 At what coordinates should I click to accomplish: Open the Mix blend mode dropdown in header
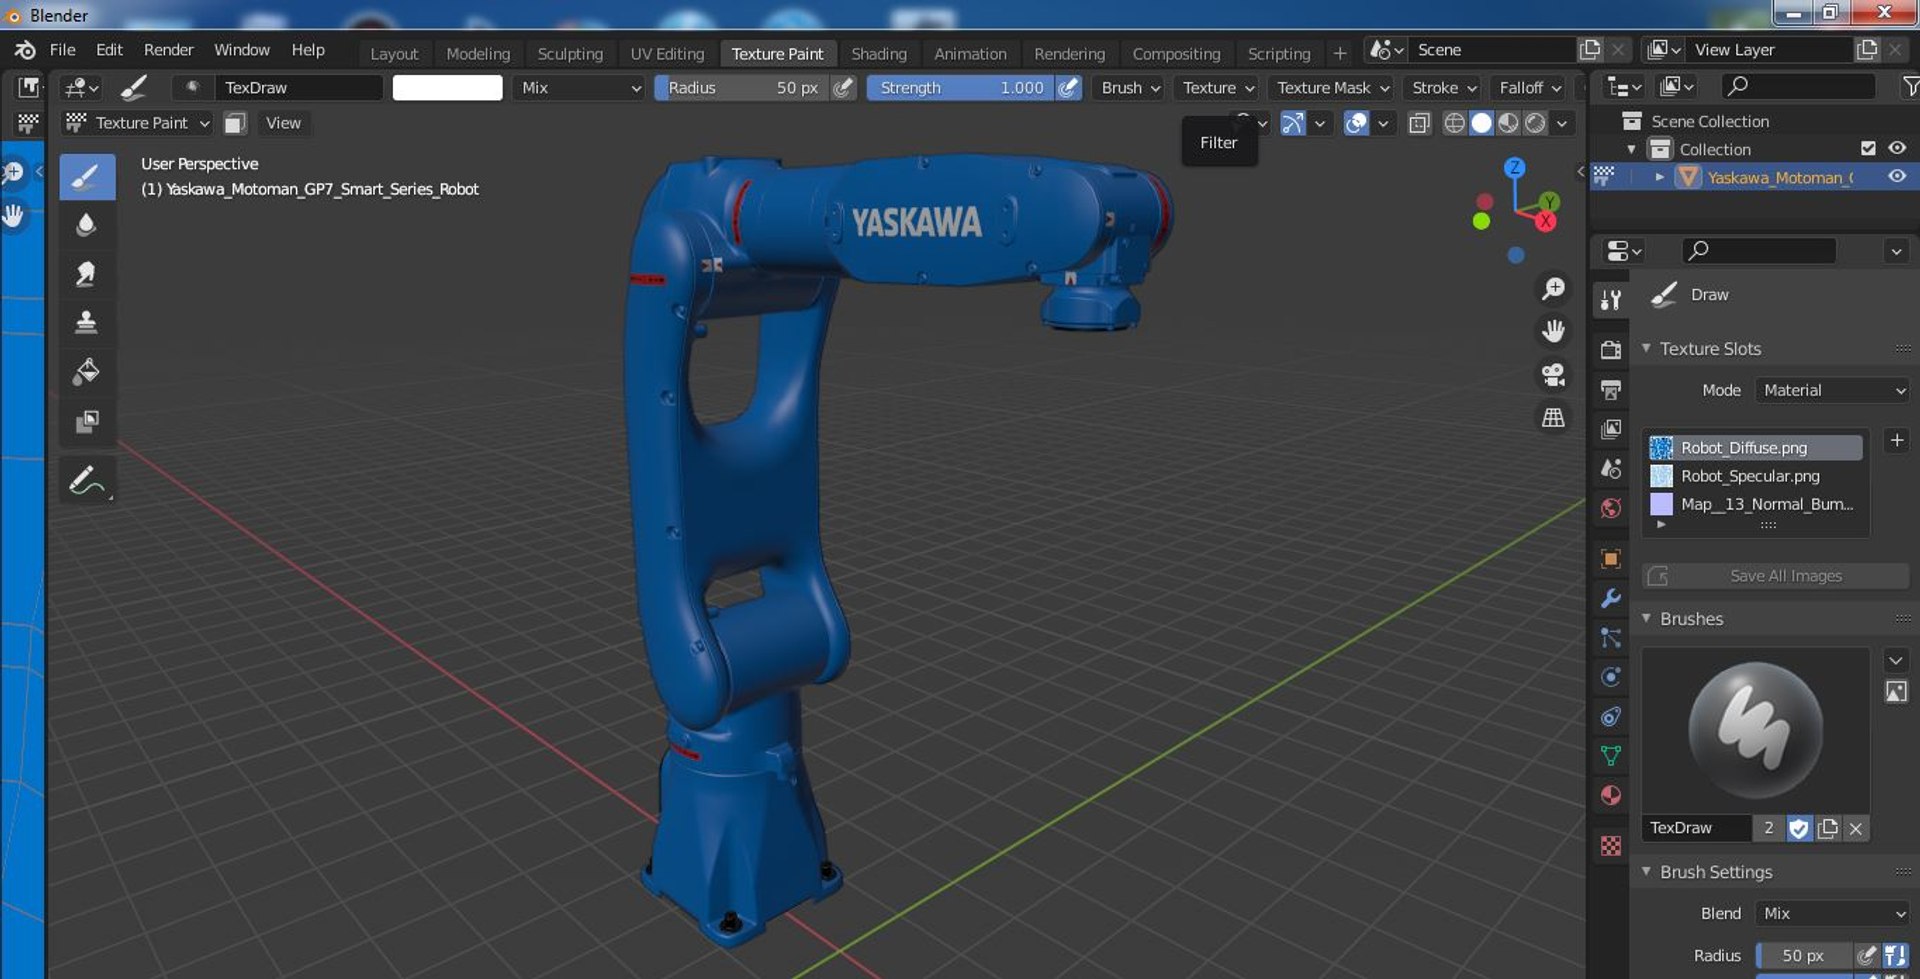tap(579, 88)
